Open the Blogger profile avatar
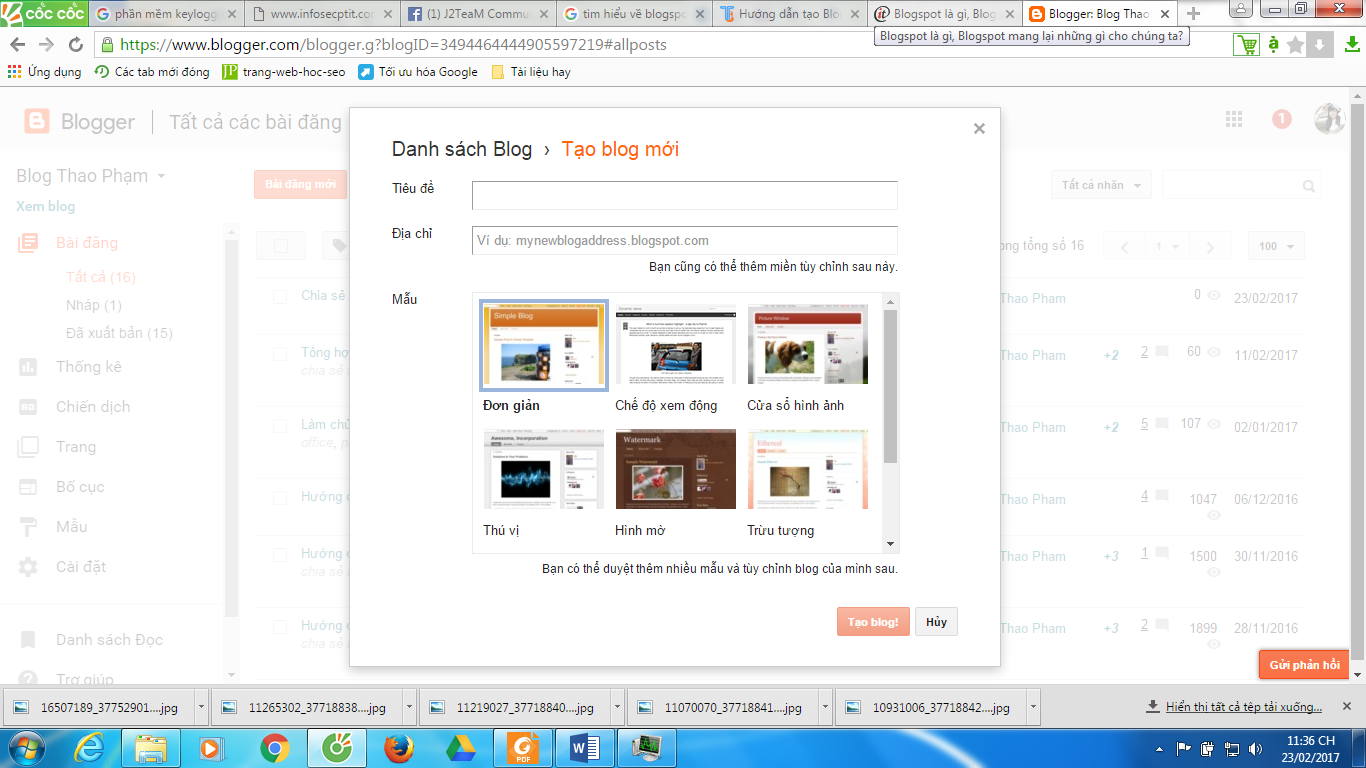The height and width of the screenshot is (768, 1366). point(1329,119)
